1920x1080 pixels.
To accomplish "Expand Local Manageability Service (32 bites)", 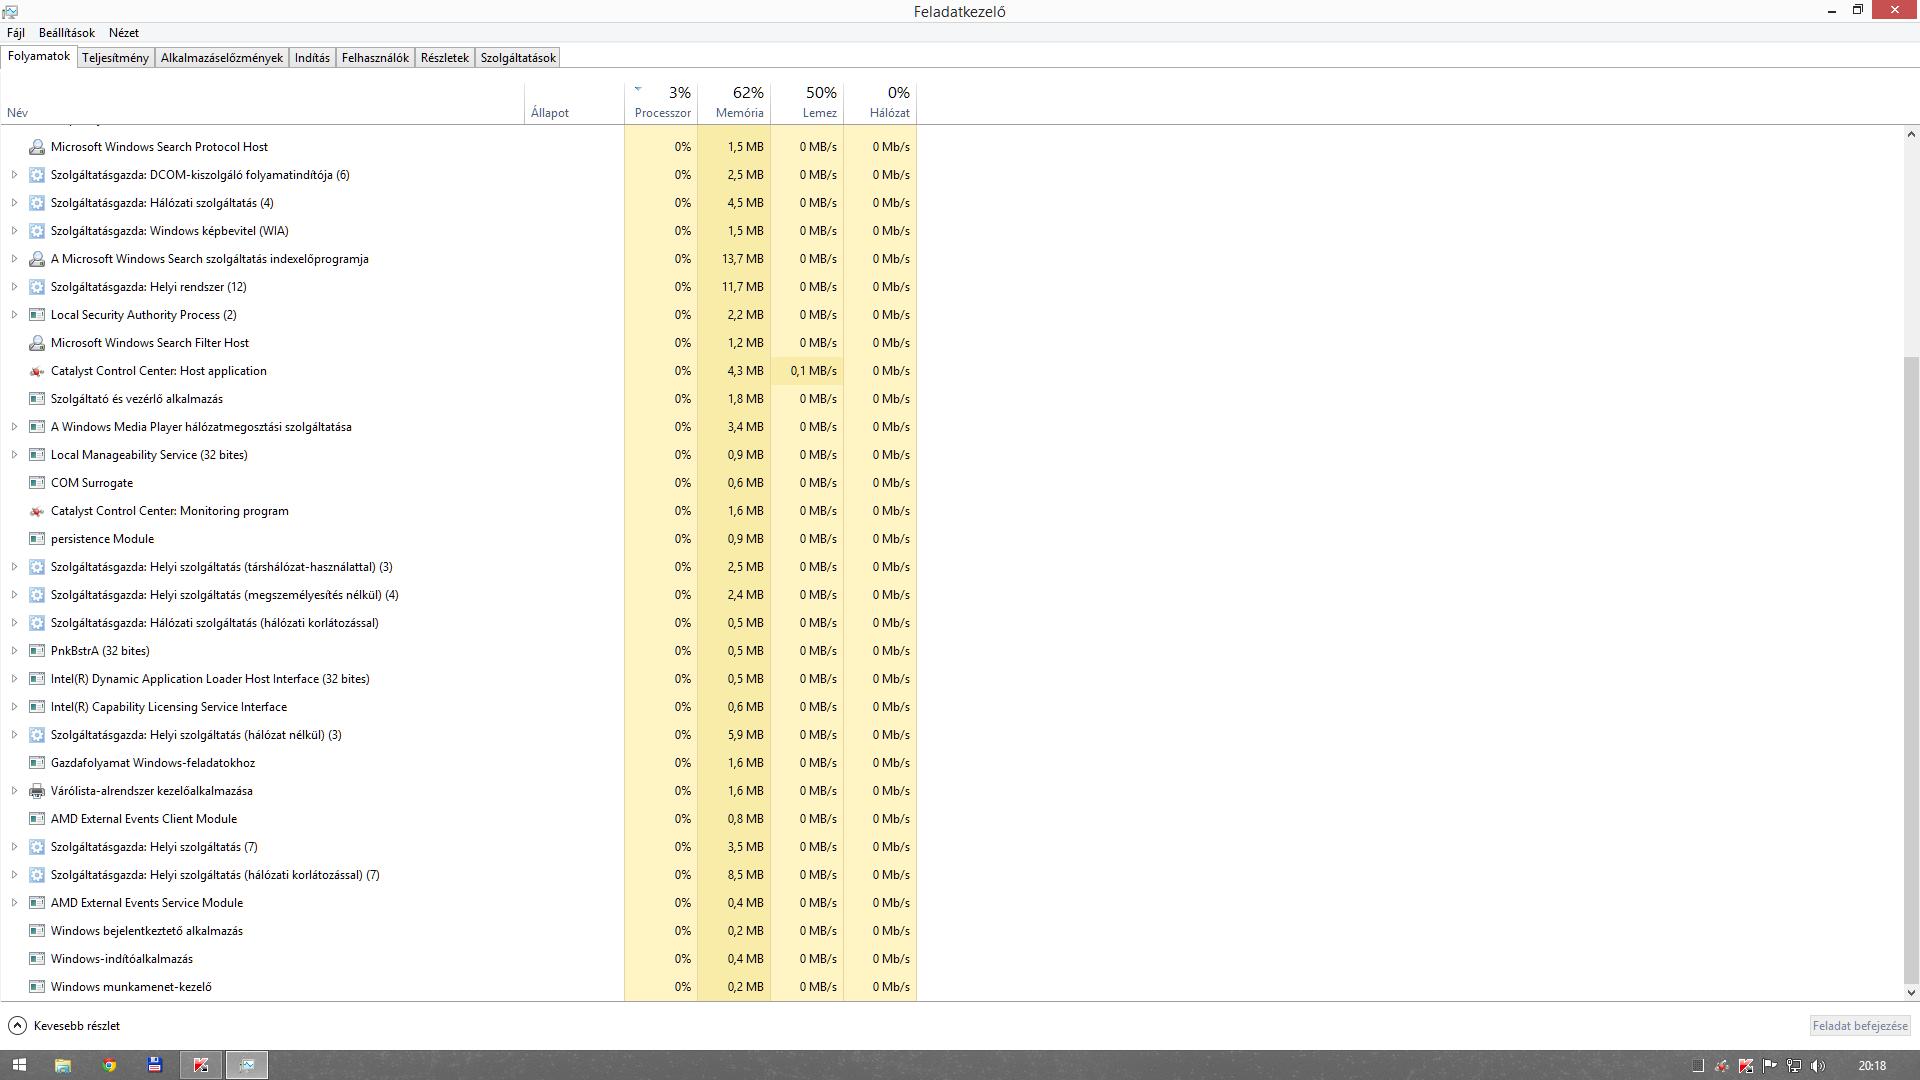I will (14, 455).
